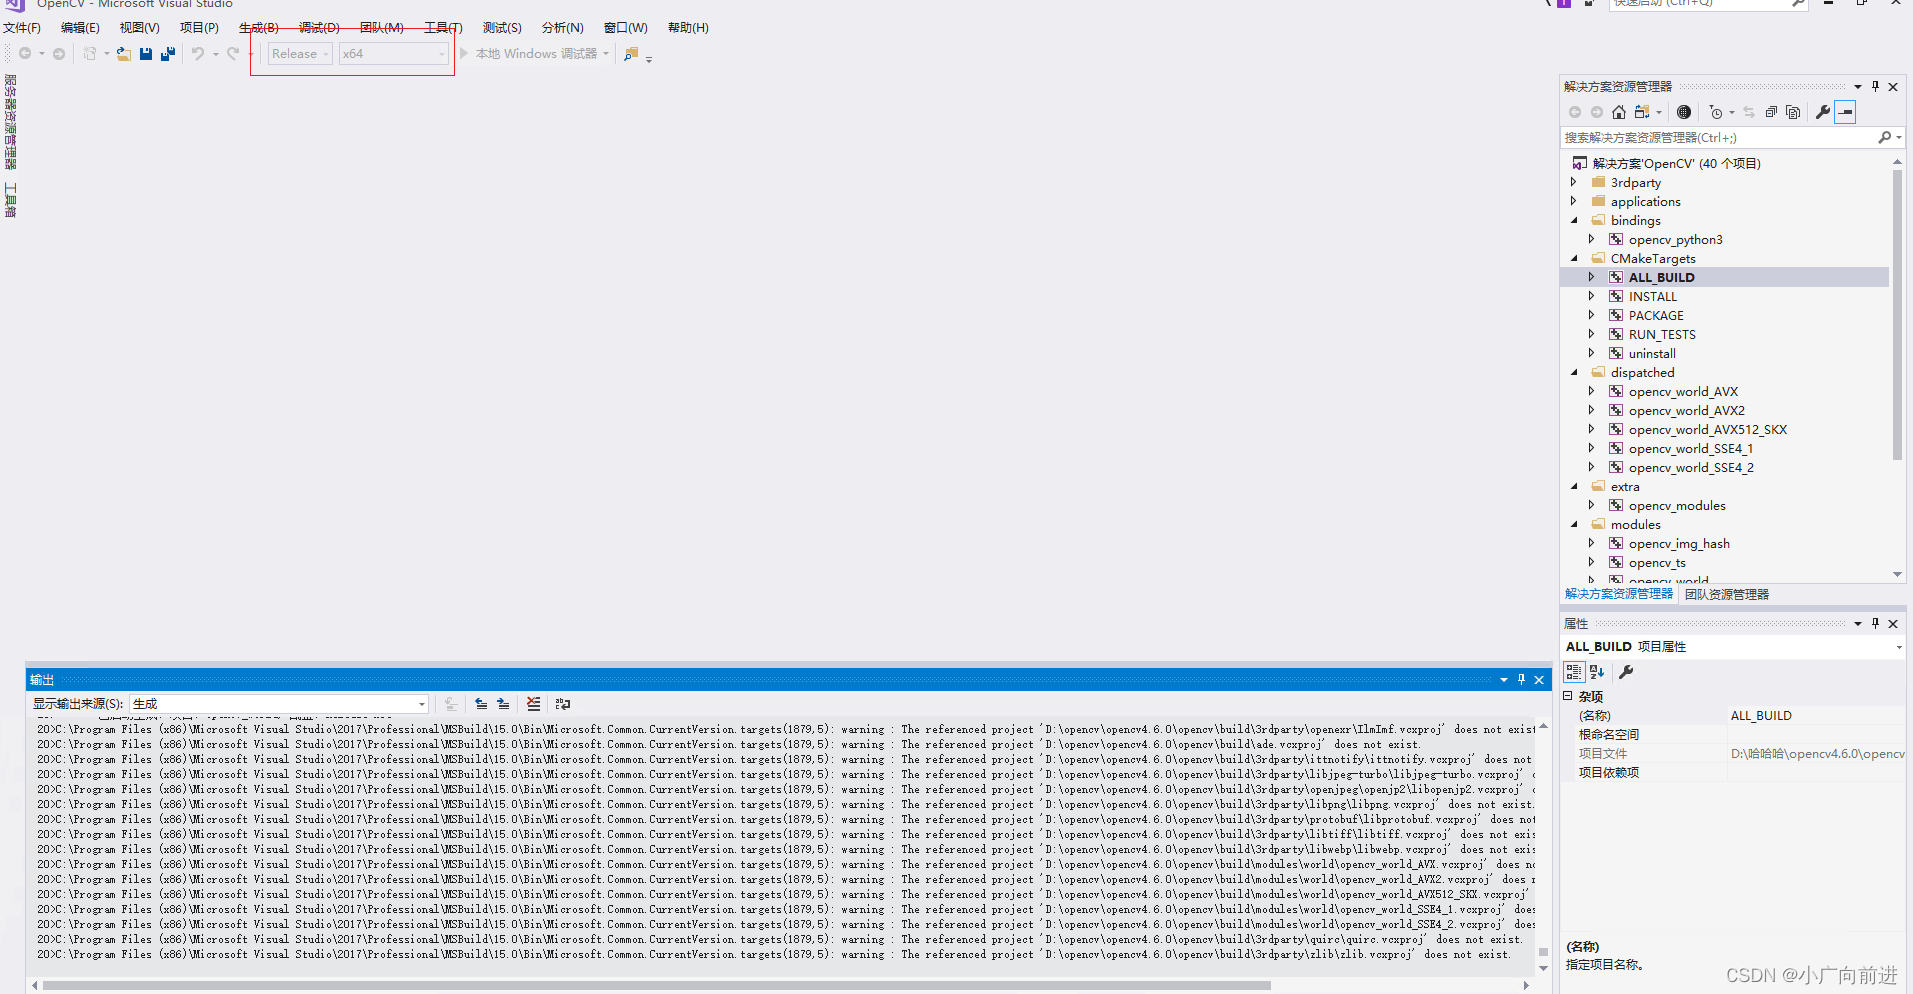This screenshot has width=1913, height=994.
Task: Click the Properties wrench in Solution Explorer
Action: pyautogui.click(x=1823, y=112)
